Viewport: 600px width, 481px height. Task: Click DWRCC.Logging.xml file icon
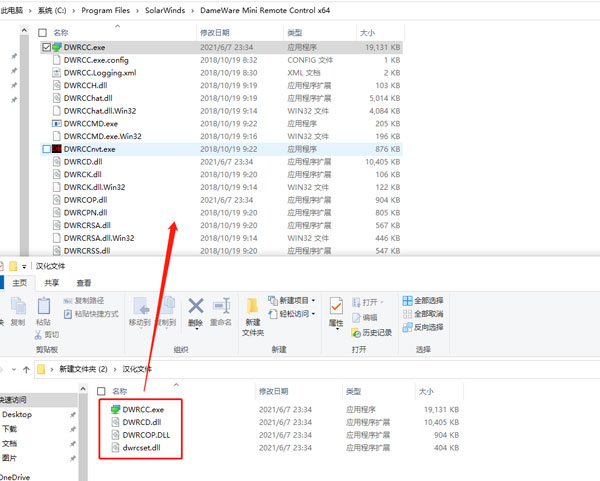point(57,73)
